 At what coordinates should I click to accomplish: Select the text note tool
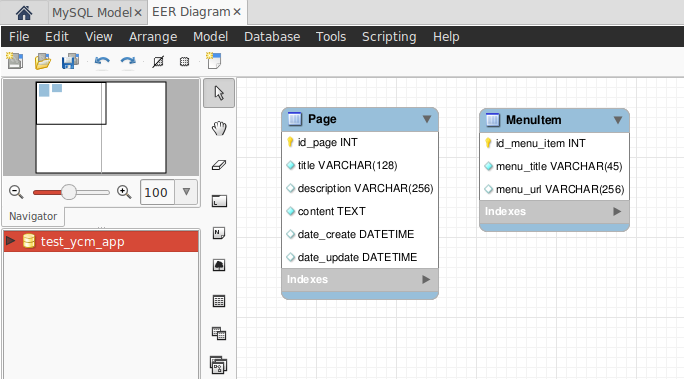point(219,233)
